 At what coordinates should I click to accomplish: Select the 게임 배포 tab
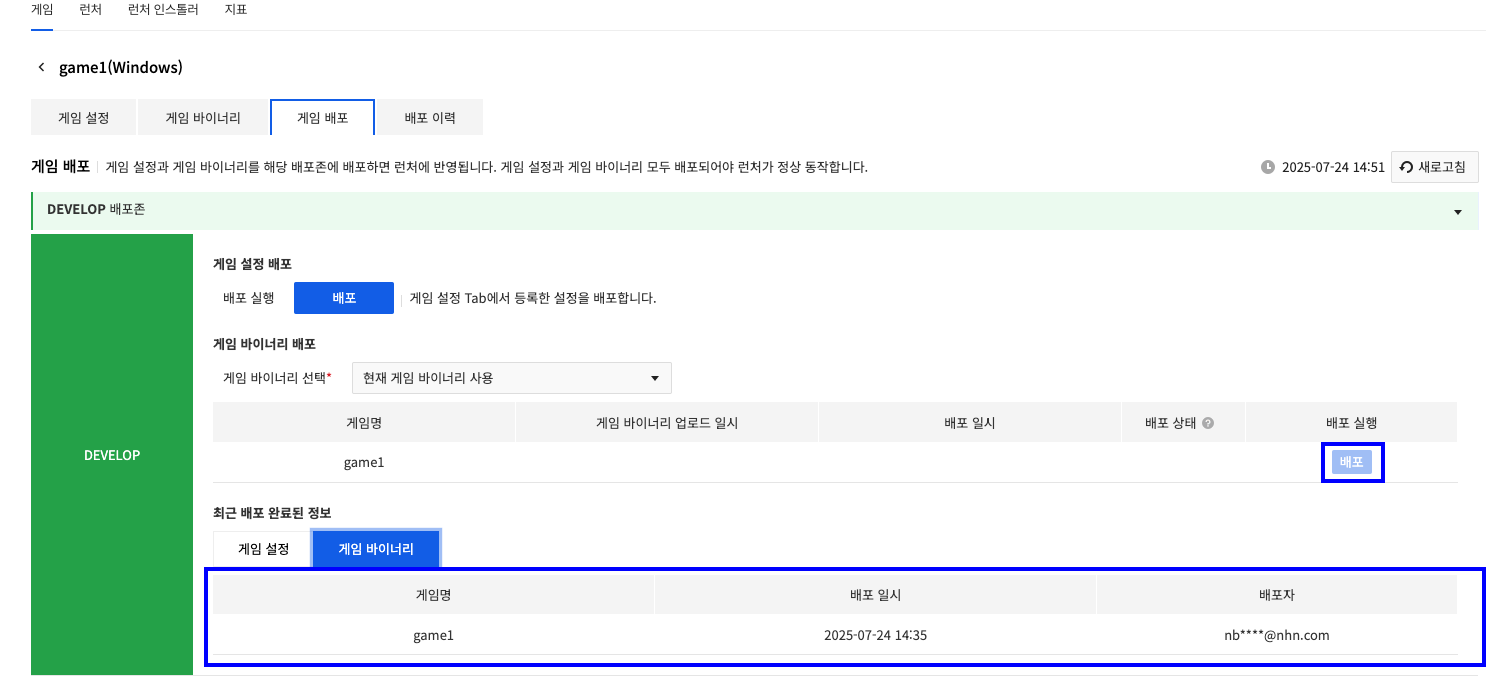pos(322,117)
